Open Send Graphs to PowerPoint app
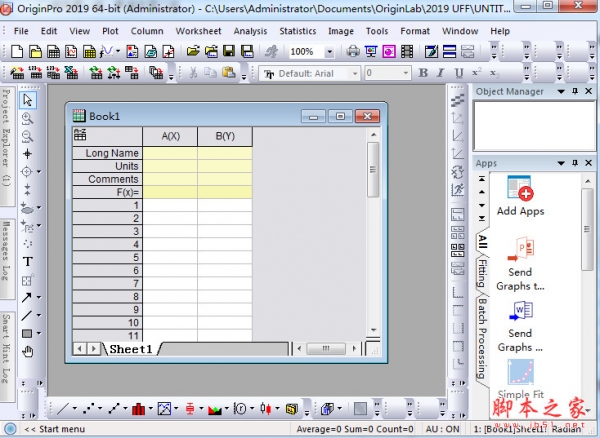 tap(520, 263)
